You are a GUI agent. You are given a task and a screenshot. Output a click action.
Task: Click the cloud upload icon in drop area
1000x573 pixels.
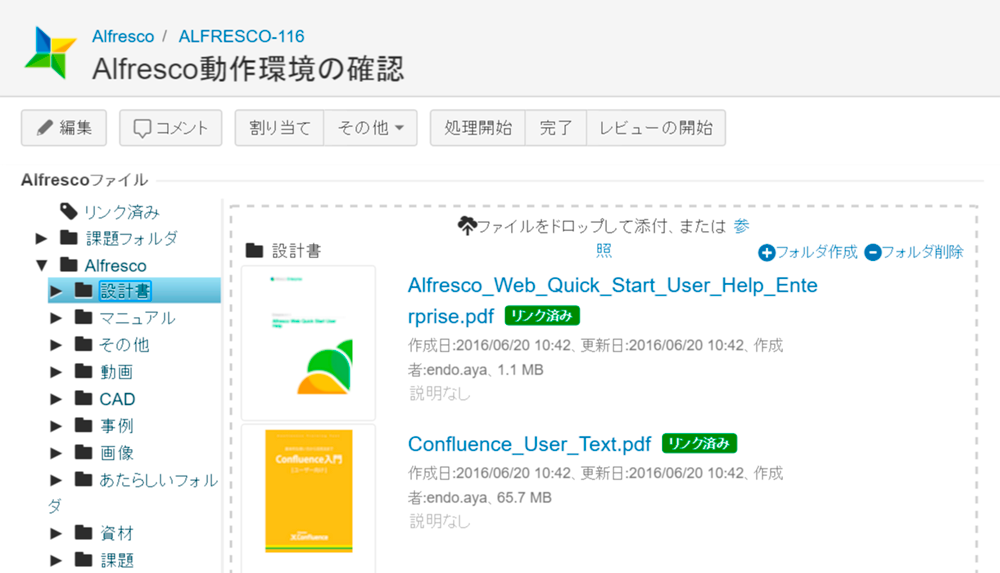point(467,225)
